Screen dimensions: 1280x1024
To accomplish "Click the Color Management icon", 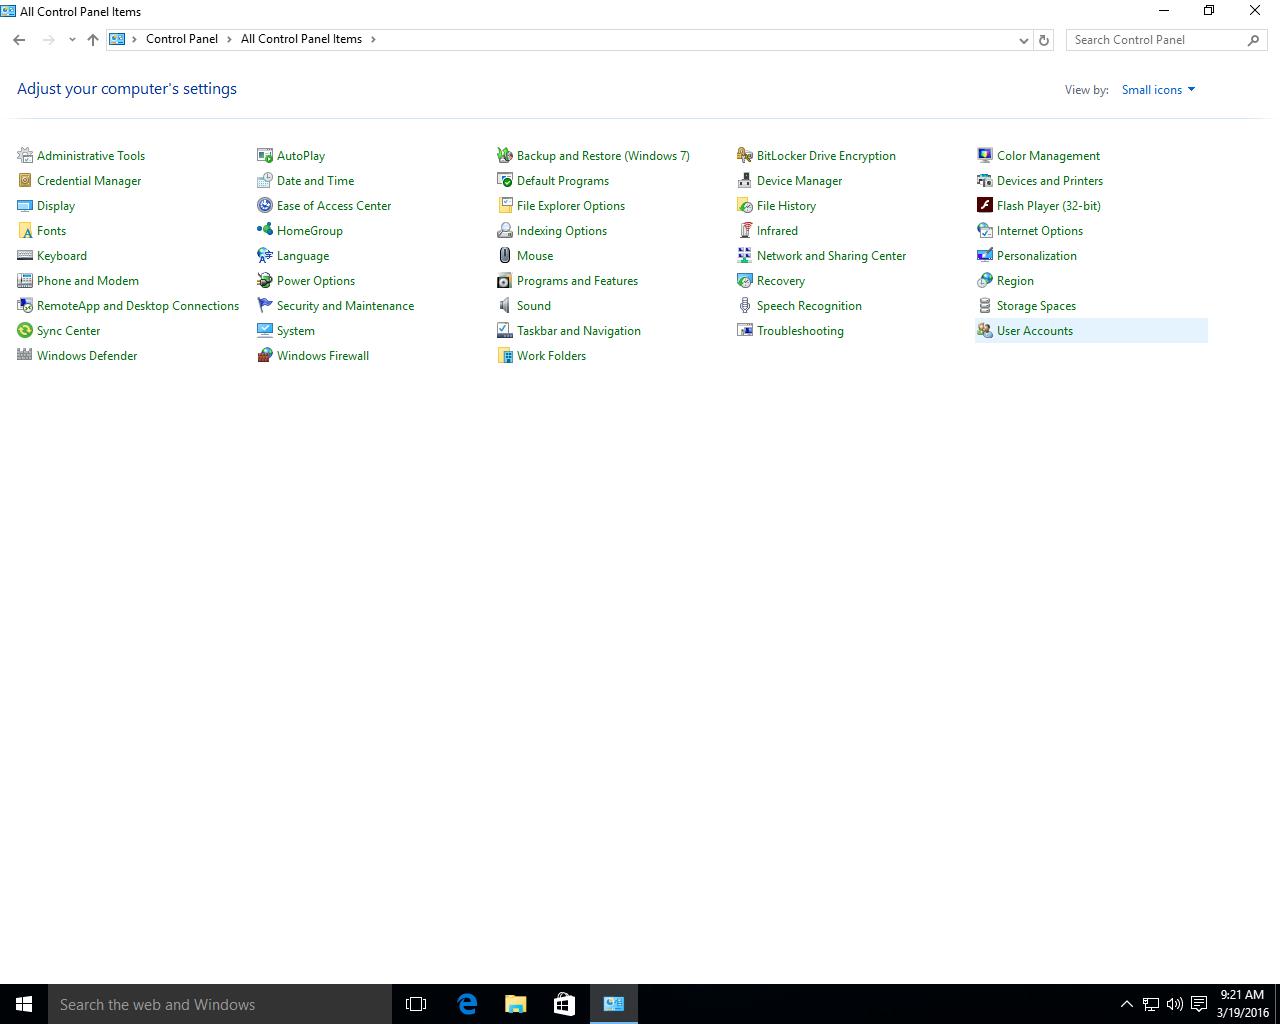I will (x=985, y=155).
